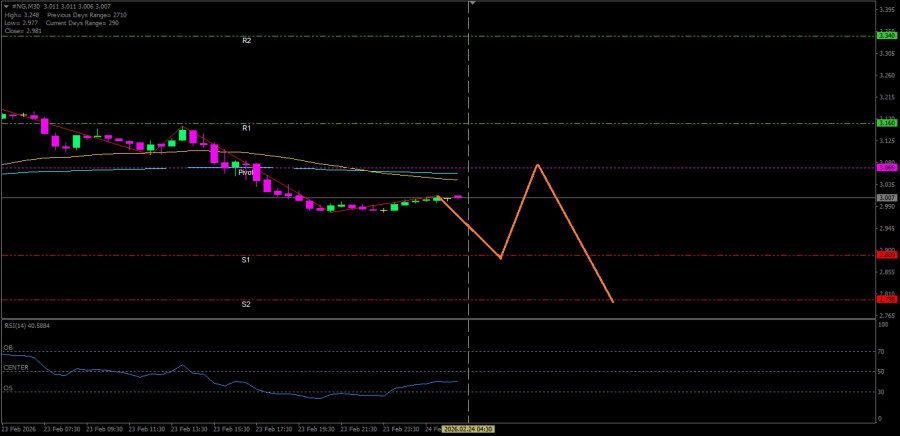The width and height of the screenshot is (900, 436).
Task: Click the S2 support level label
Action: pos(246,304)
